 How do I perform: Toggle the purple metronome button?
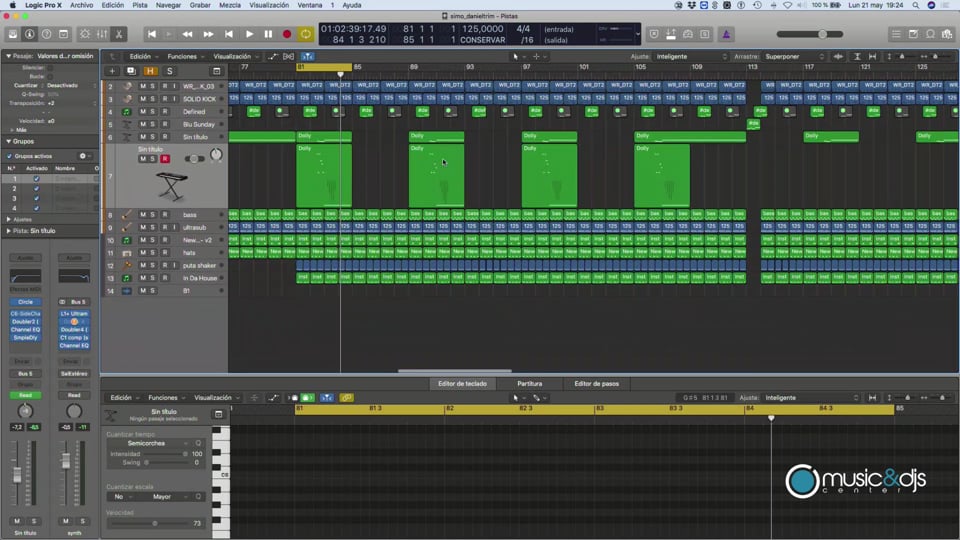tap(726, 34)
